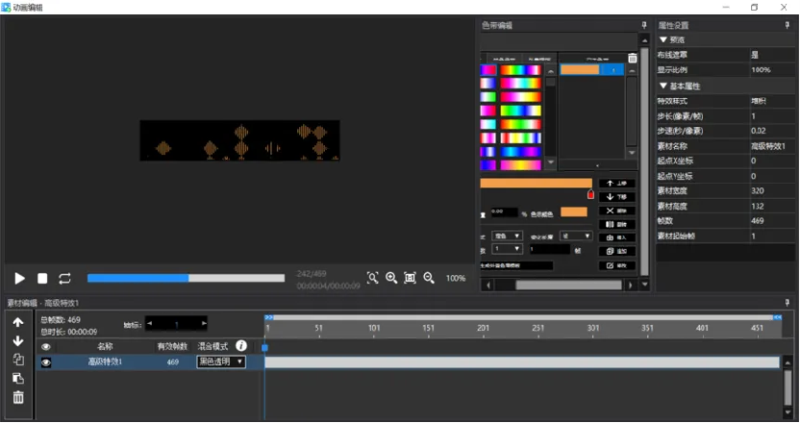This screenshot has width=800, height=423.
Task: Click the 下移 down-arrow button
Action: [617, 197]
